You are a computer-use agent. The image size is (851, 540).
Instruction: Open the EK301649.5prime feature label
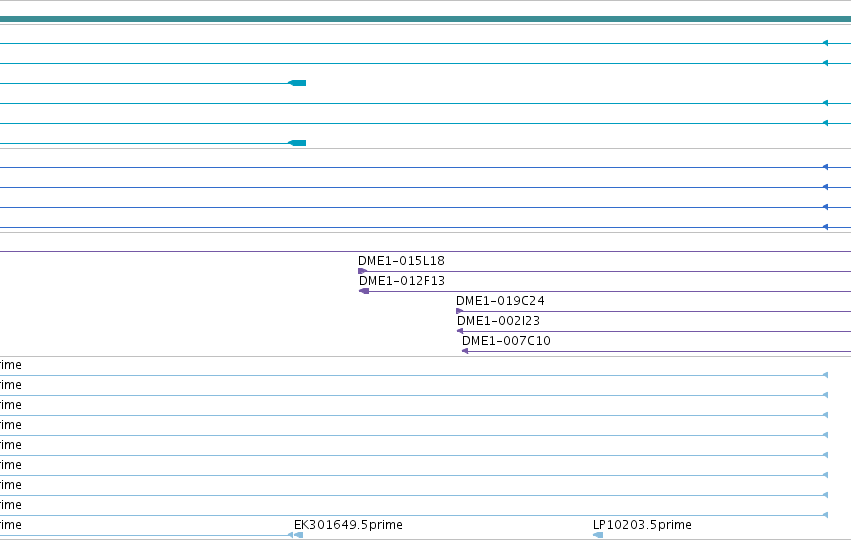[348, 525]
